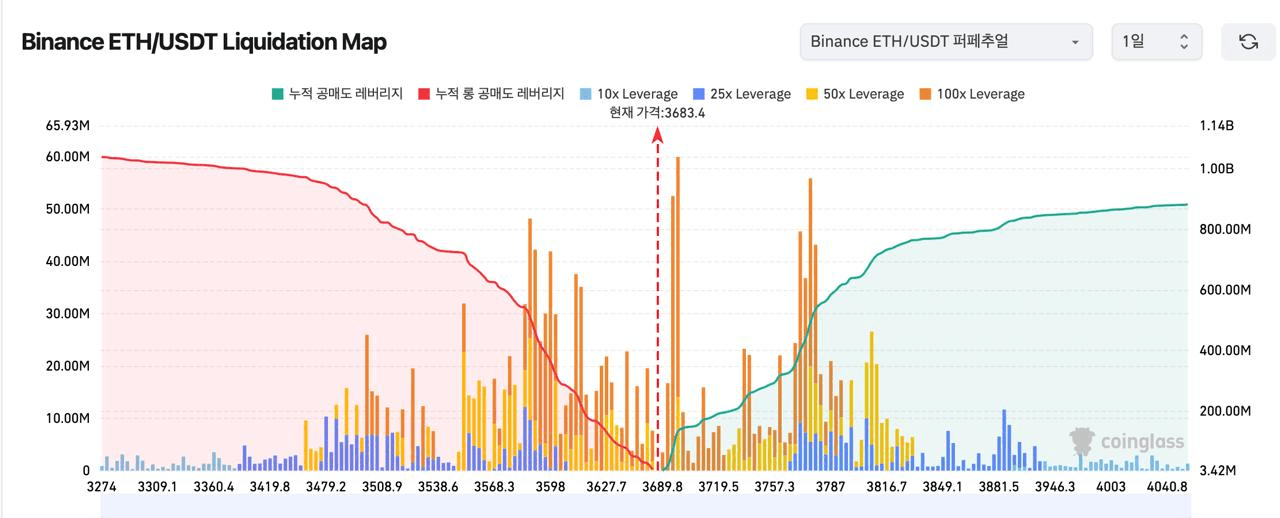Click the 현재 가격:3683.4 price label
Screen dimensions: 1280x518
click(x=657, y=113)
